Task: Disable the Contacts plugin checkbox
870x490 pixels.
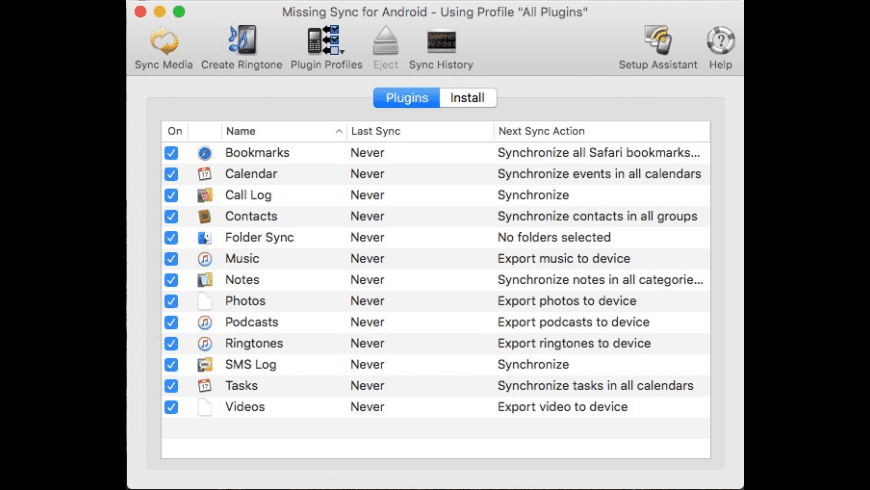Action: coord(171,216)
